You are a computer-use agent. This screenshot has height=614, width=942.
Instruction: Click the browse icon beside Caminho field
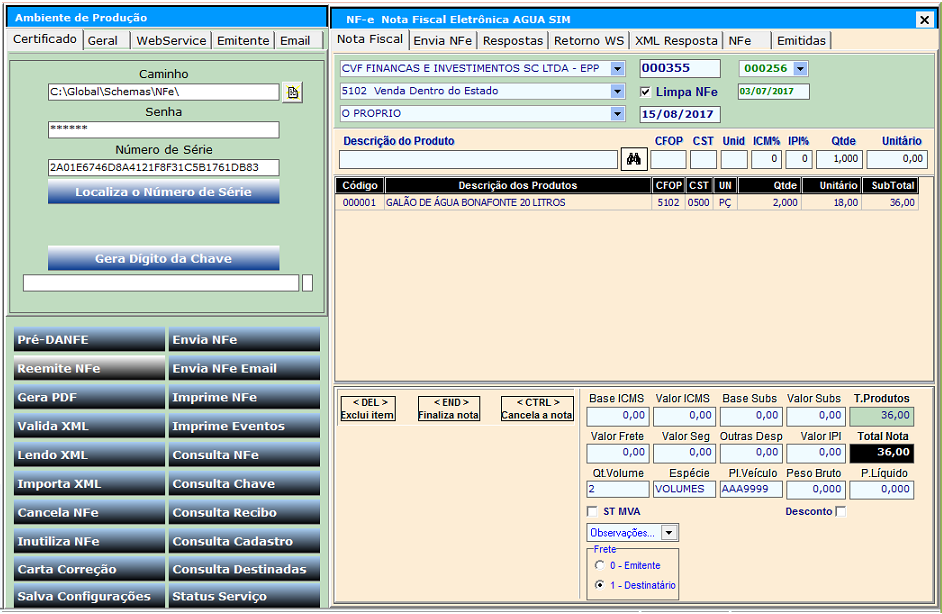tap(293, 92)
